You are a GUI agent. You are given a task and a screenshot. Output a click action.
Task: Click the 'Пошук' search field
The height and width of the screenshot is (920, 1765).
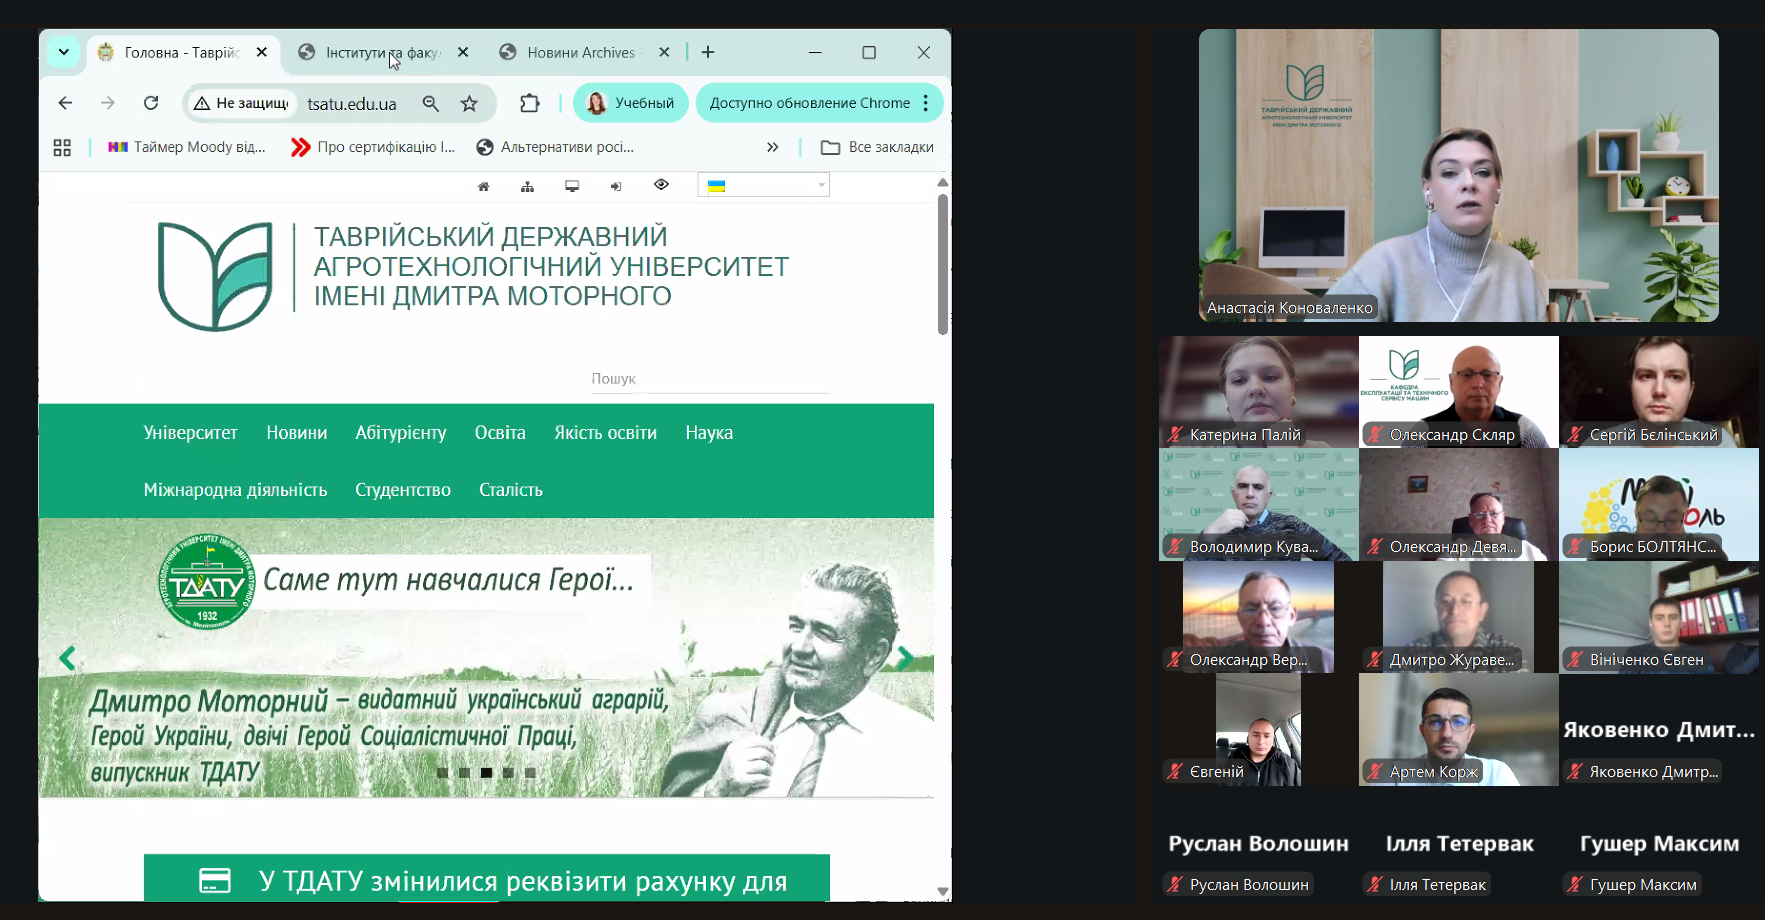[x=710, y=379]
